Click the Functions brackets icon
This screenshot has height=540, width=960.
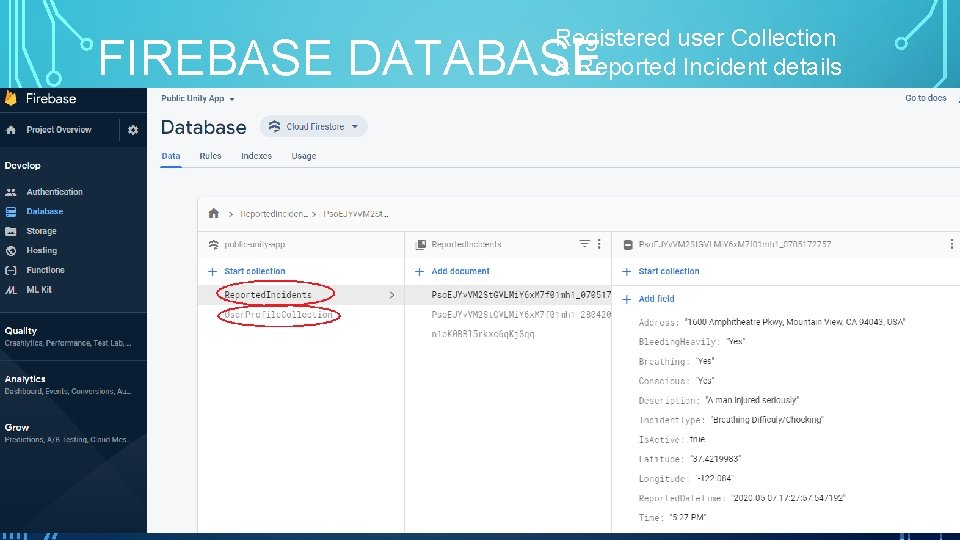click(x=11, y=270)
